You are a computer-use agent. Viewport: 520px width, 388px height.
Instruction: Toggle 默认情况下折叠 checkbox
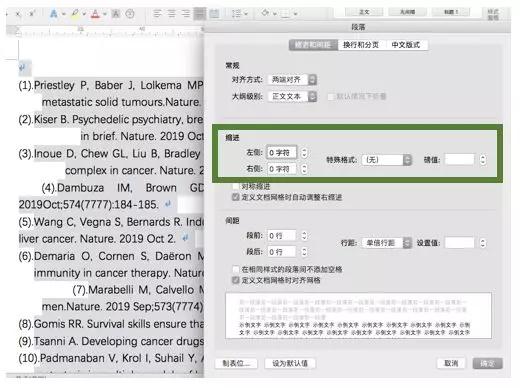[x=331, y=97]
